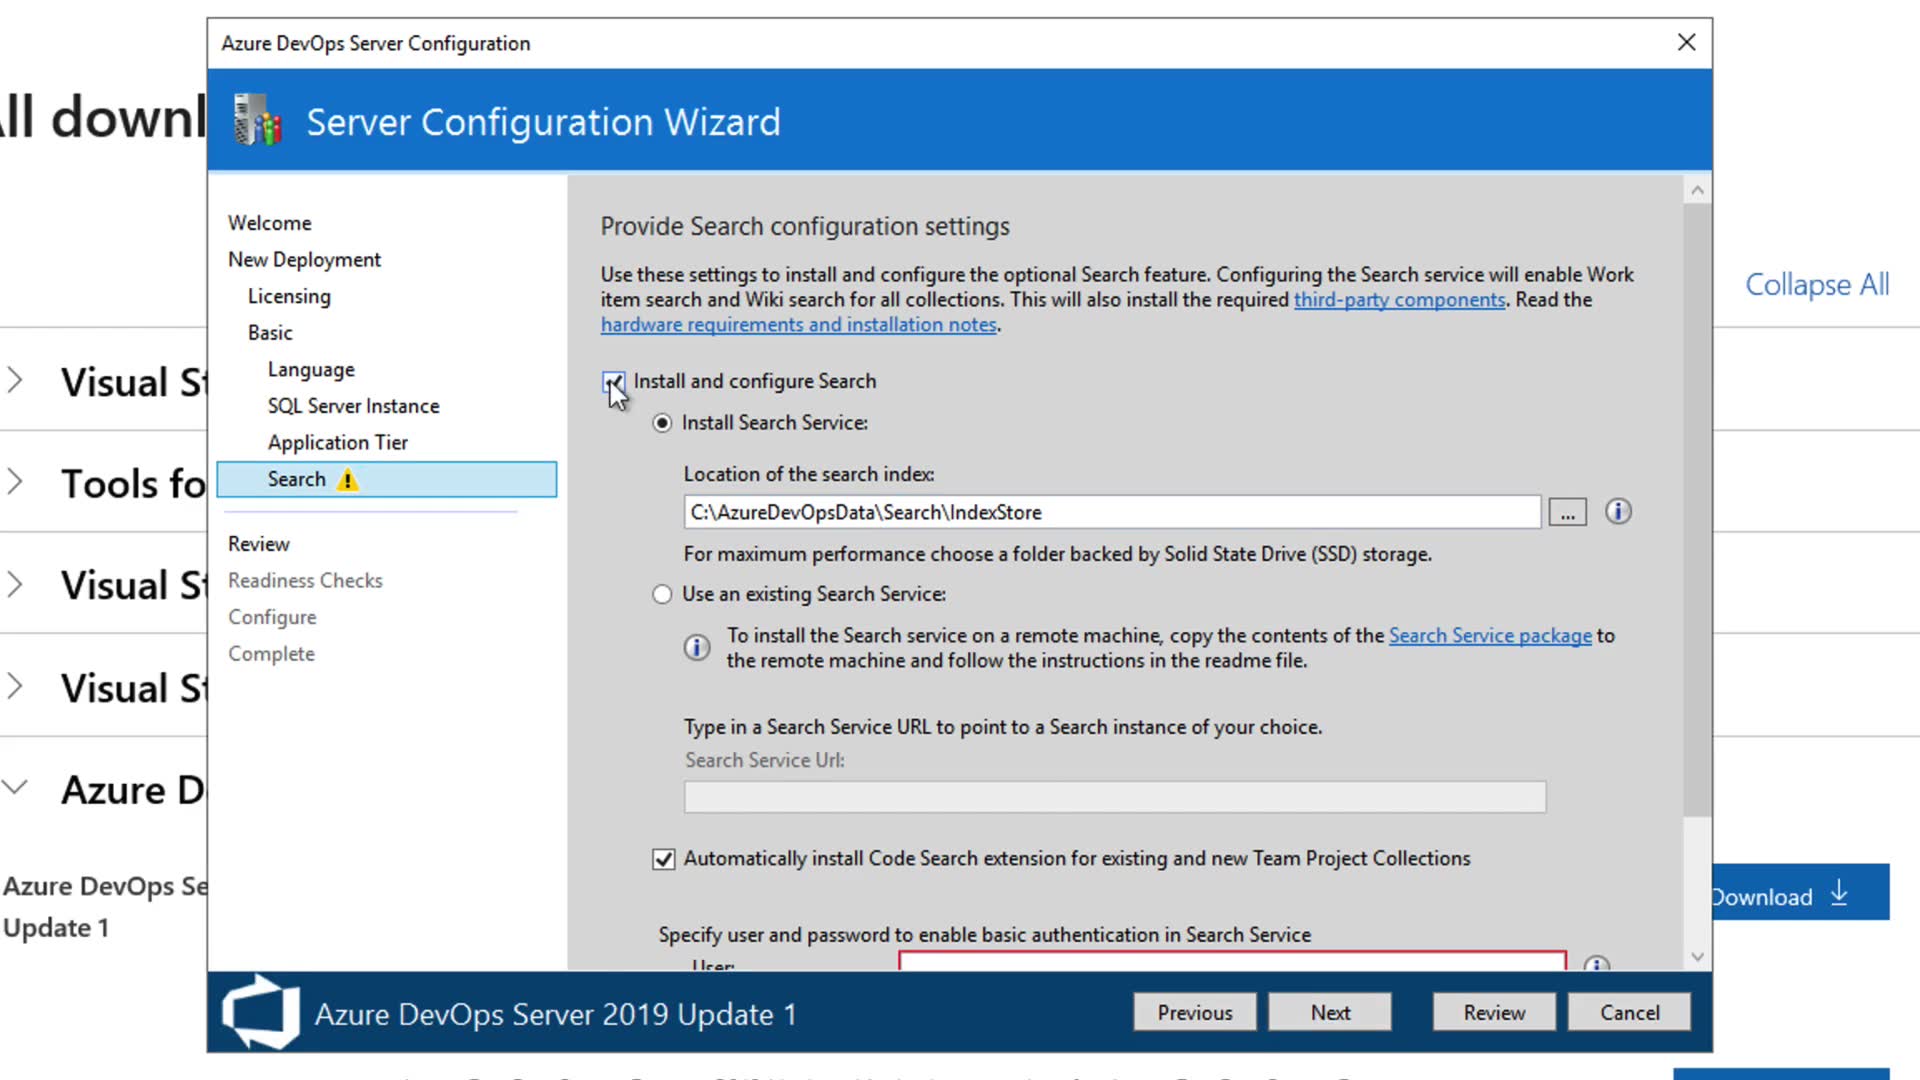Close the Server Configuration dialog
The height and width of the screenshot is (1080, 1920).
coord(1686,43)
